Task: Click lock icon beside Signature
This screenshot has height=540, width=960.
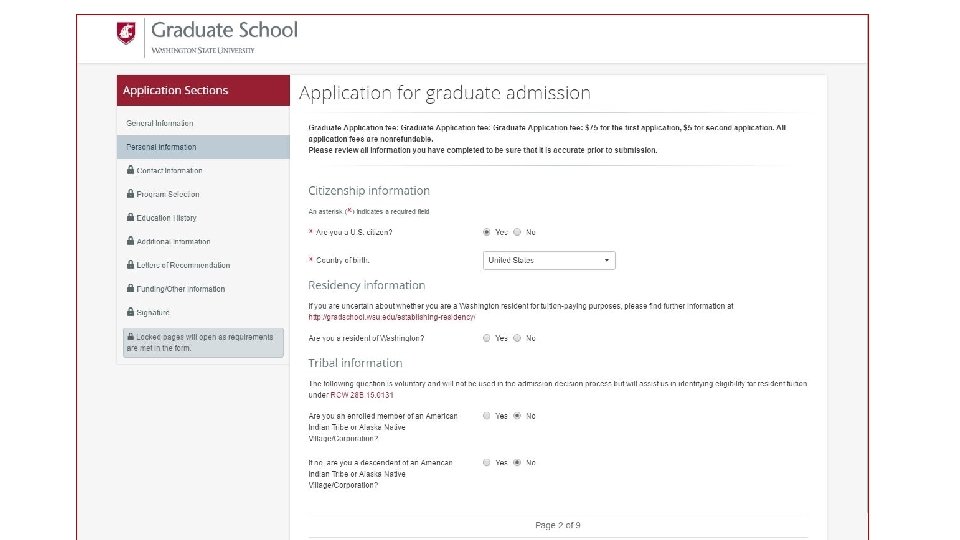Action: click(x=131, y=312)
